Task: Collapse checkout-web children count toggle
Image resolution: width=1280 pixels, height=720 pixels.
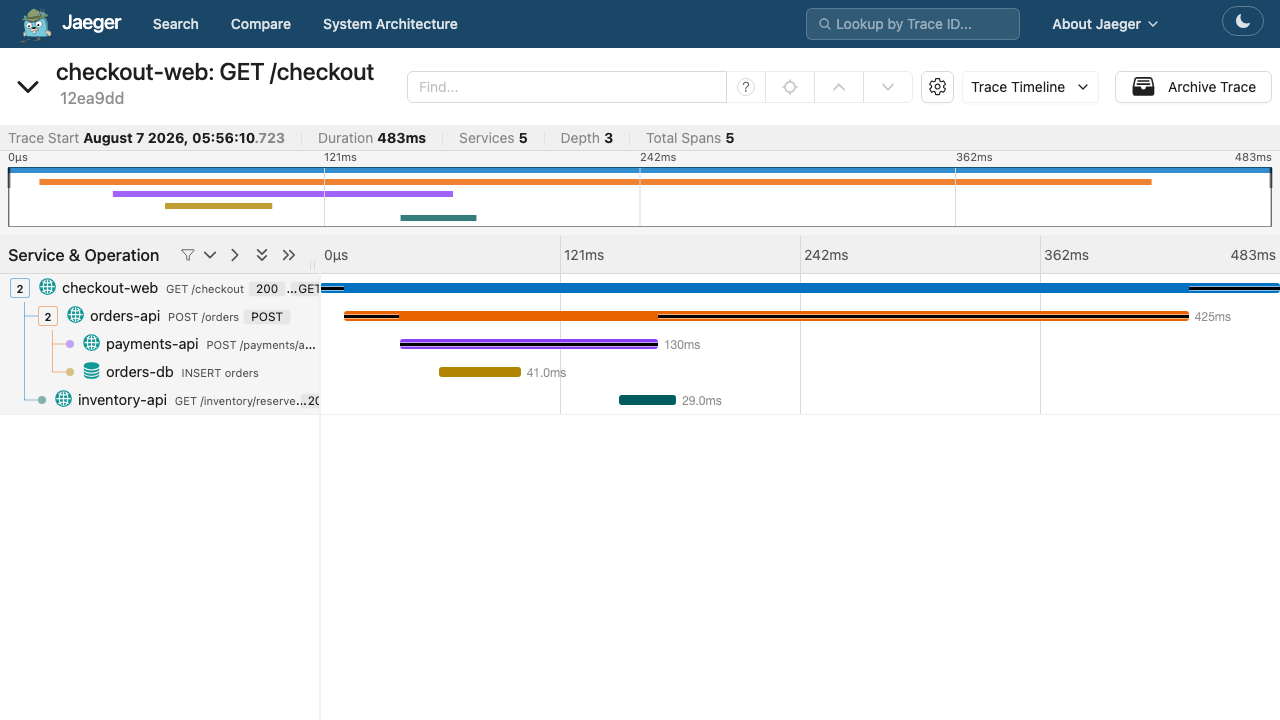Action: coord(20,288)
